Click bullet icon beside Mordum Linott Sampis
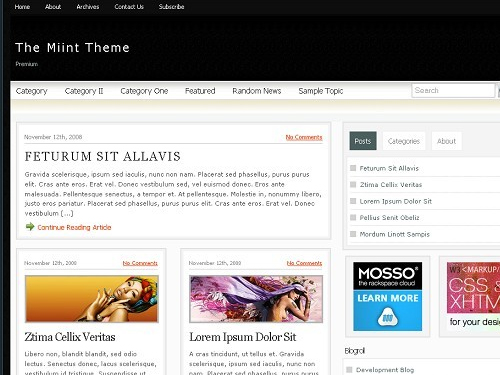Image resolution: width=500 pixels, height=375 pixels. click(x=353, y=234)
